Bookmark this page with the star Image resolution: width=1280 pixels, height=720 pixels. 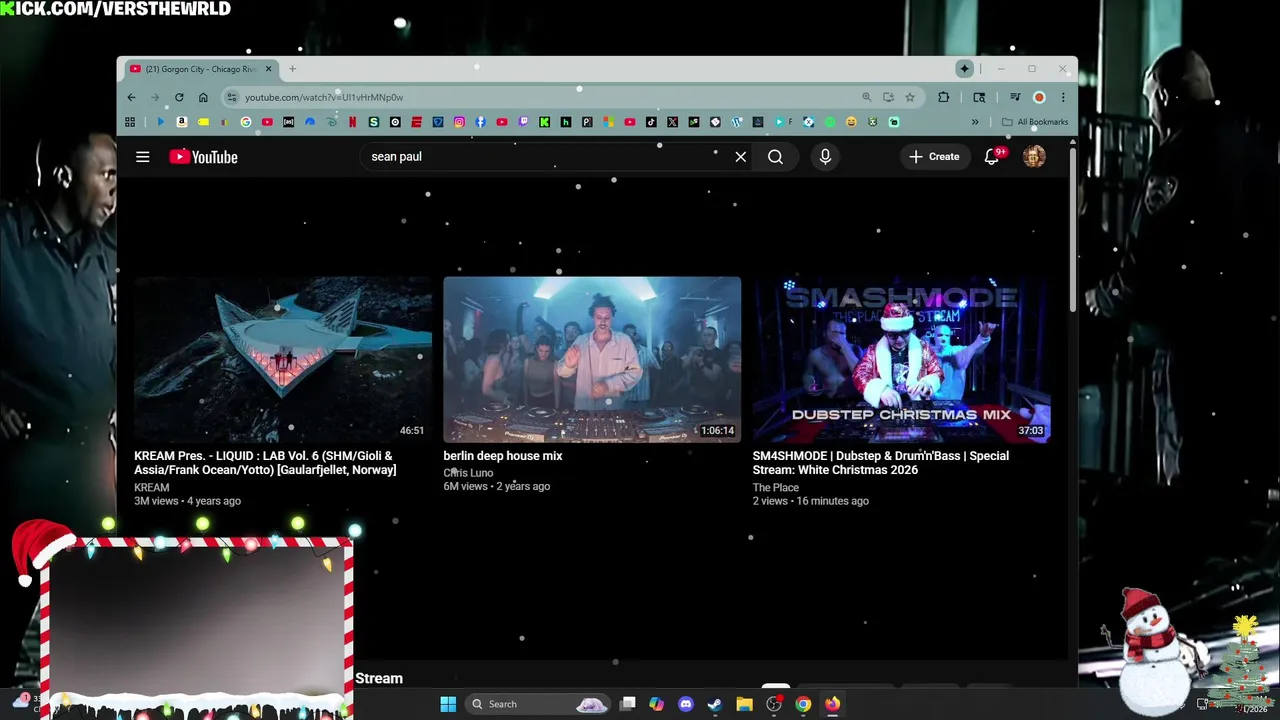[910, 97]
